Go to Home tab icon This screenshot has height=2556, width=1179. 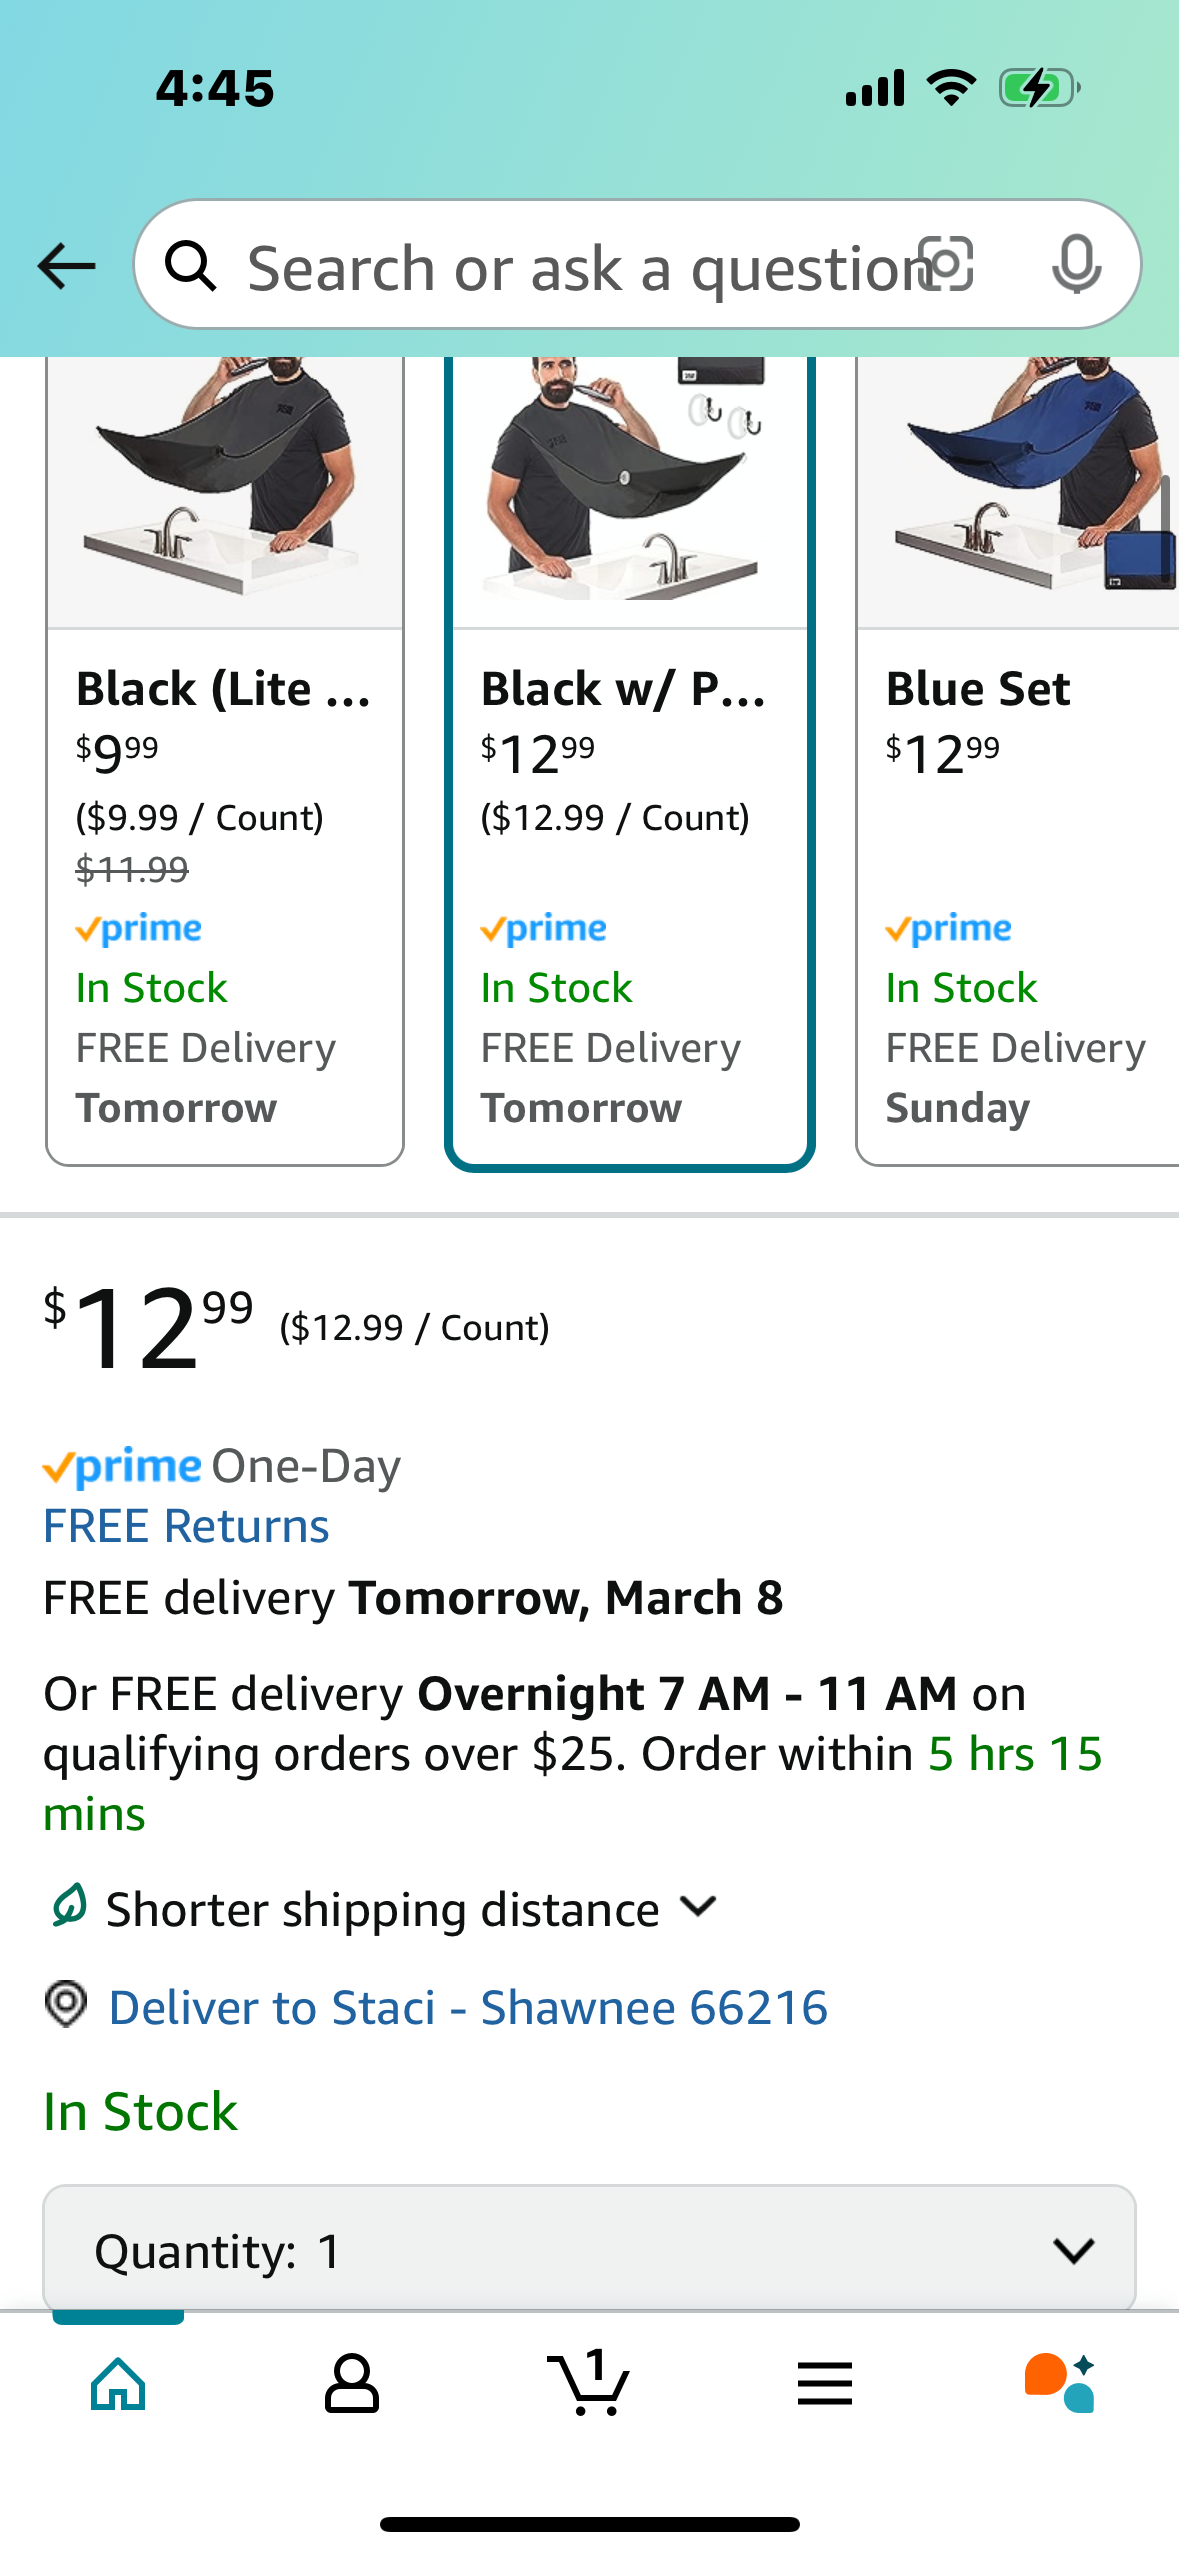[118, 2383]
